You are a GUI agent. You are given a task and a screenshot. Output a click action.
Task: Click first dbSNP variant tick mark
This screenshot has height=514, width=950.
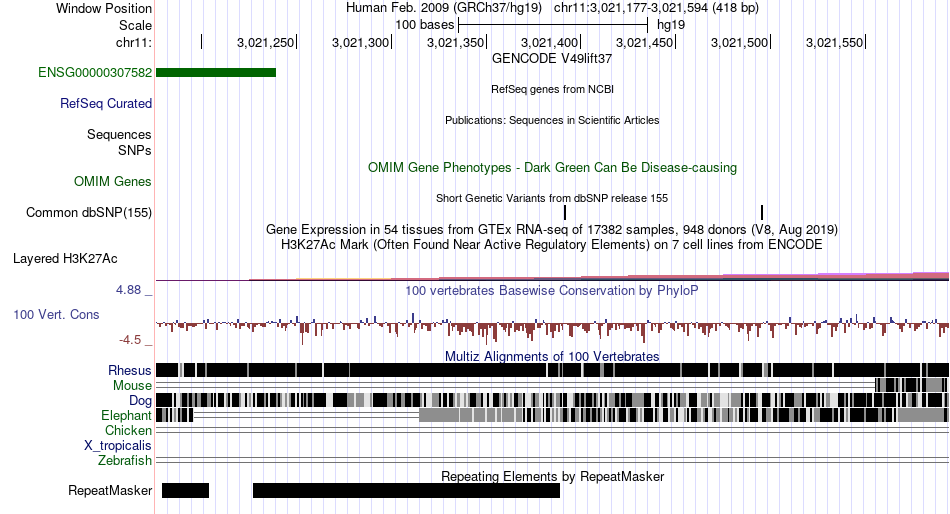[565, 213]
